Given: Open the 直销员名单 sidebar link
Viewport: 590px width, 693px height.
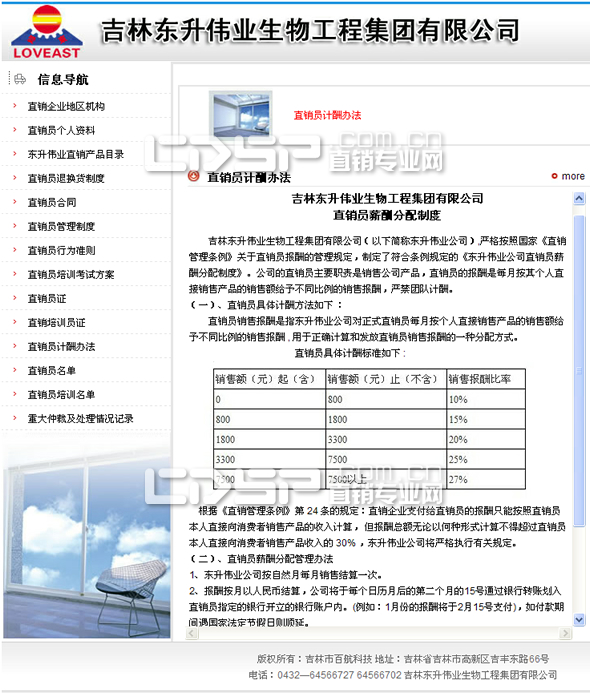Looking at the screenshot, I should pyautogui.click(x=52, y=370).
